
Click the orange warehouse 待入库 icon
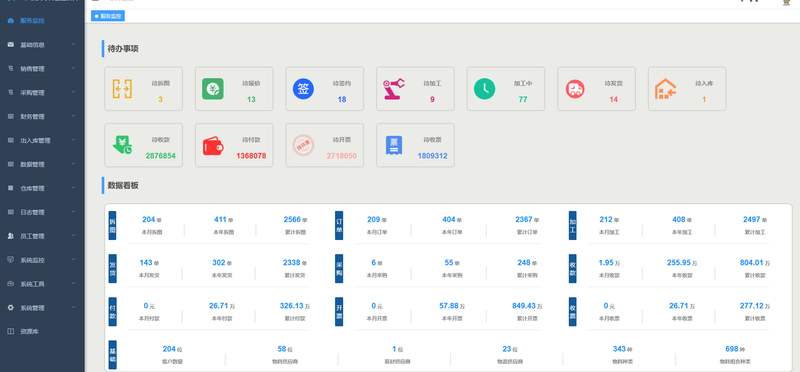point(665,89)
